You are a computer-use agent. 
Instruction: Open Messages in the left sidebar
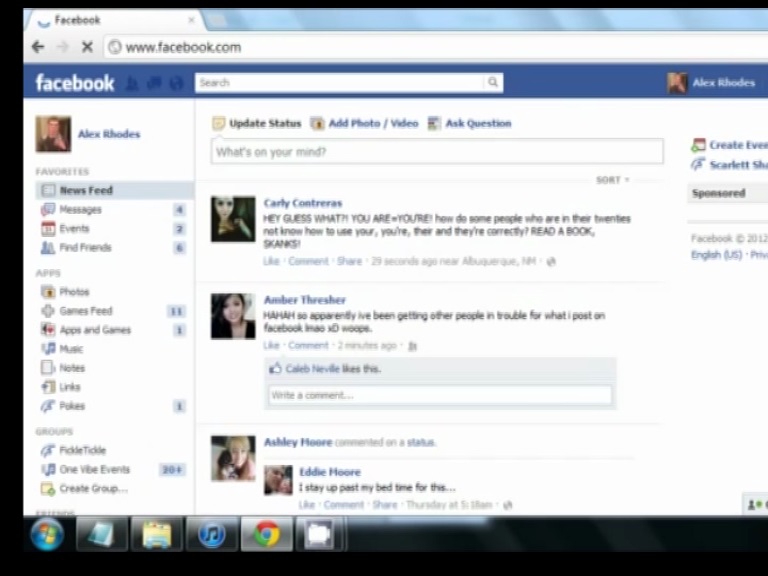80,210
